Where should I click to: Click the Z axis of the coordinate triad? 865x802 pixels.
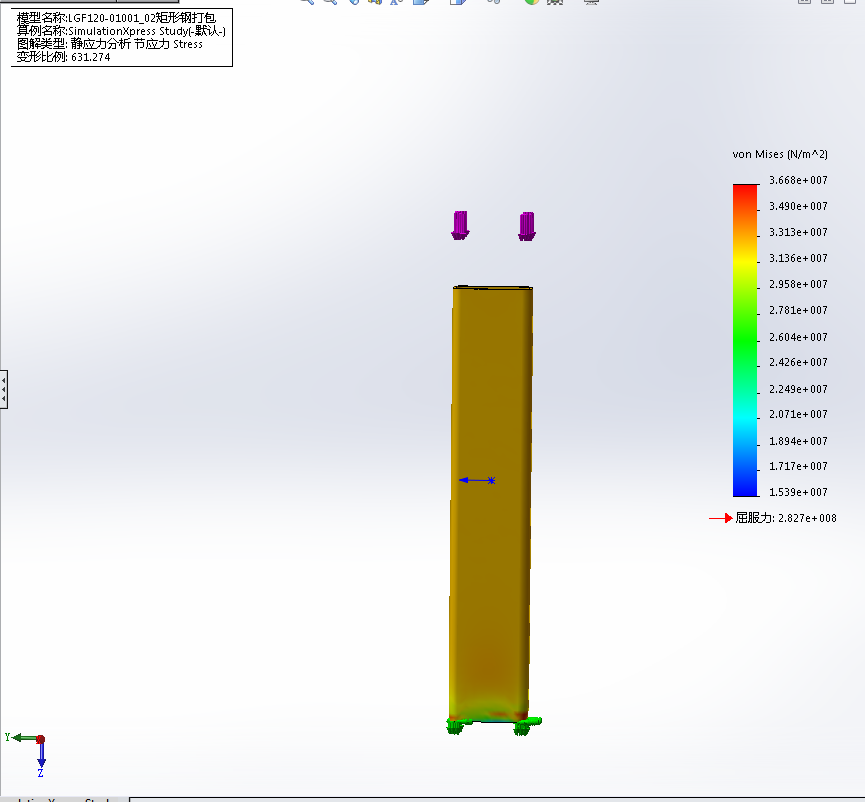41,760
